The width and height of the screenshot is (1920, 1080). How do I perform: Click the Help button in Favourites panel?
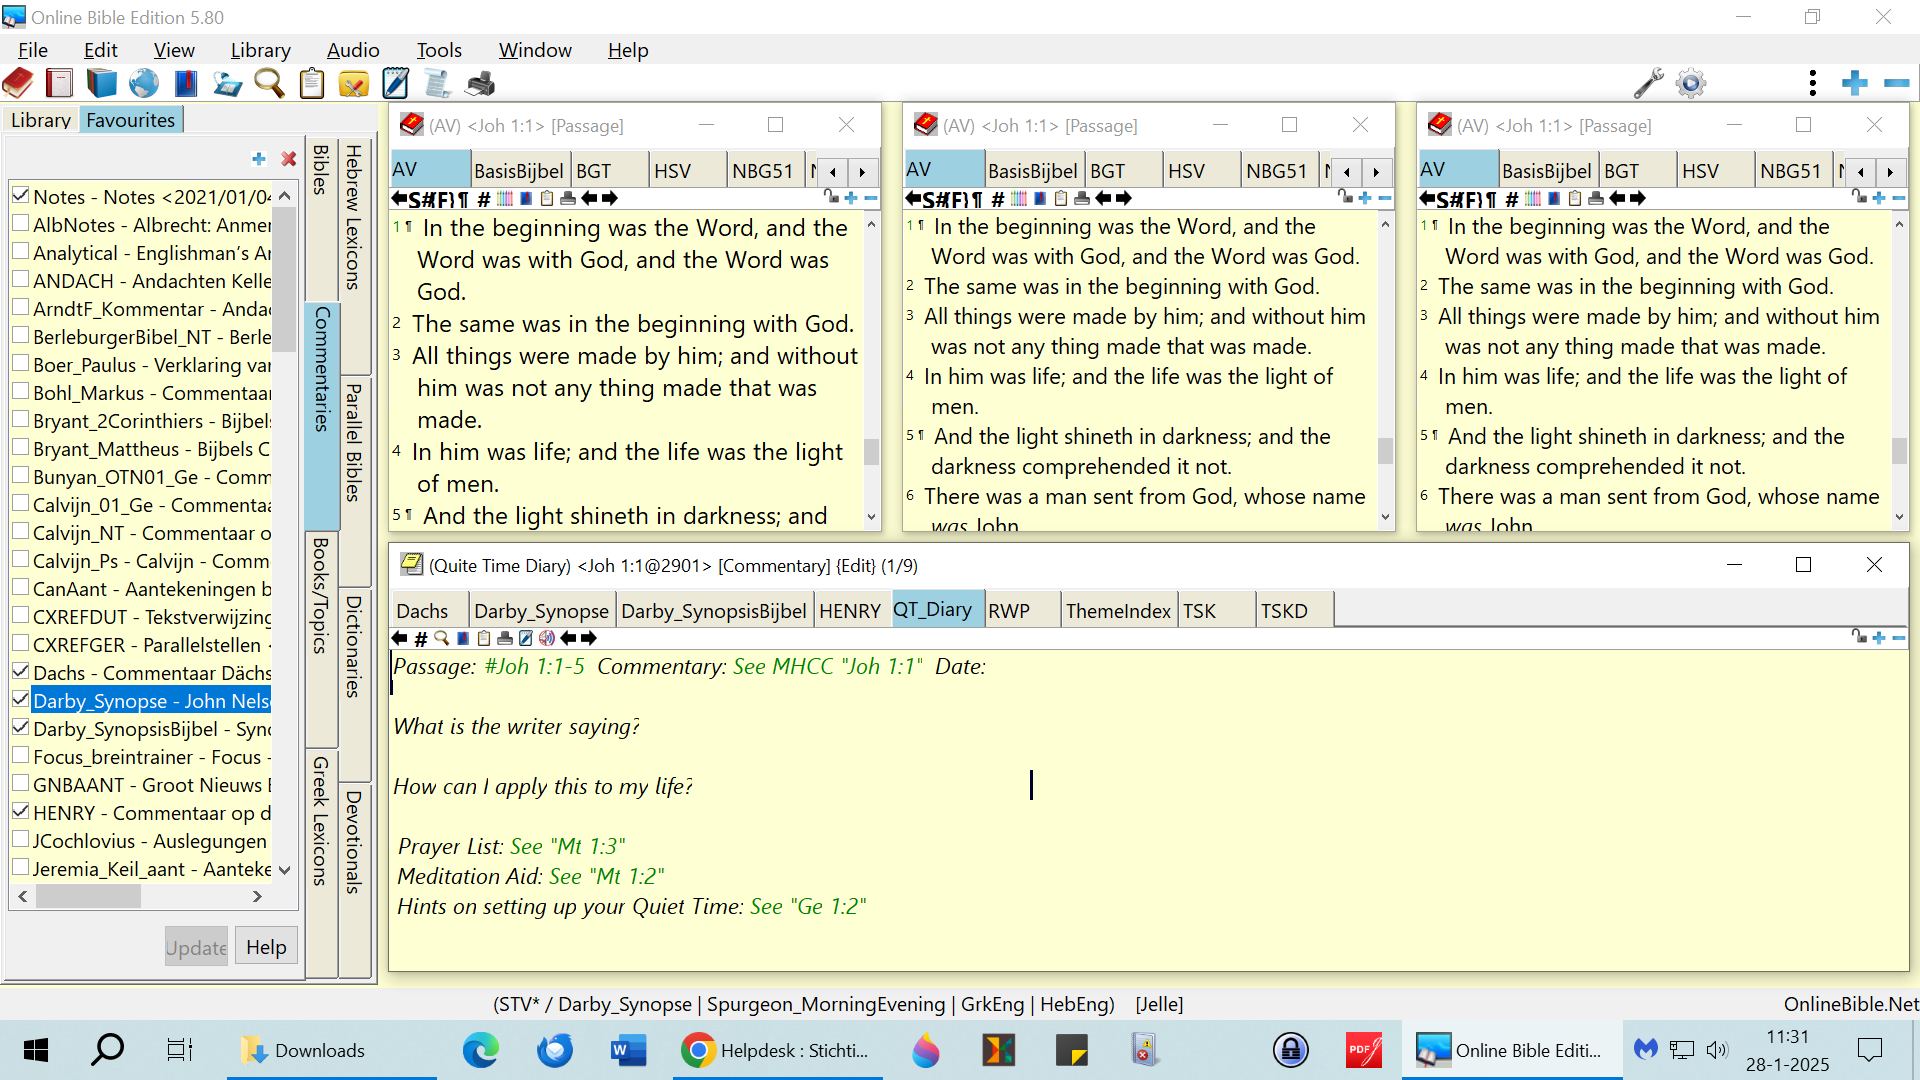click(x=266, y=947)
